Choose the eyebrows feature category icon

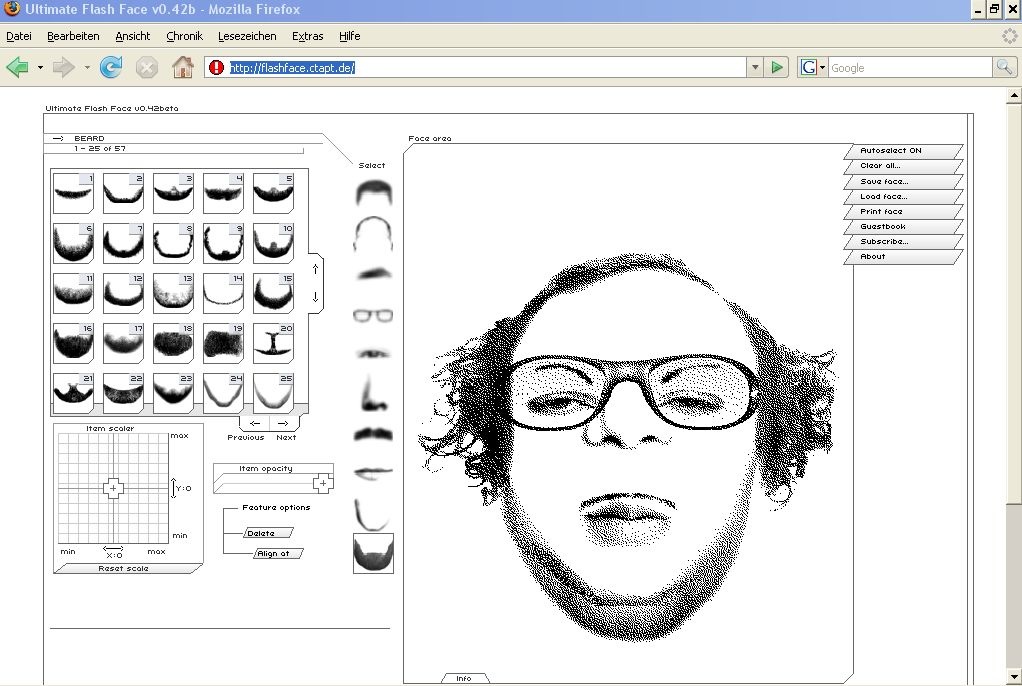click(x=373, y=273)
